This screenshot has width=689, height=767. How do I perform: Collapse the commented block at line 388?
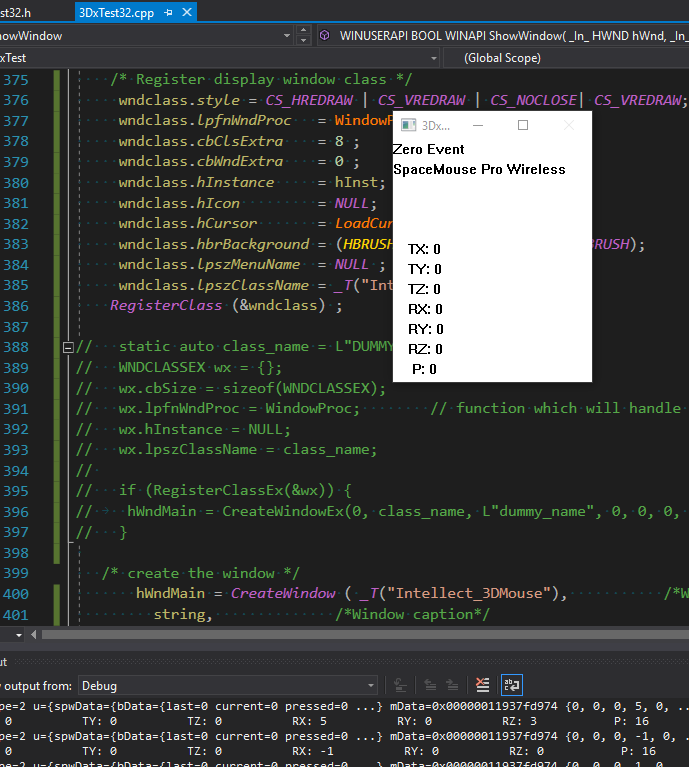point(68,347)
